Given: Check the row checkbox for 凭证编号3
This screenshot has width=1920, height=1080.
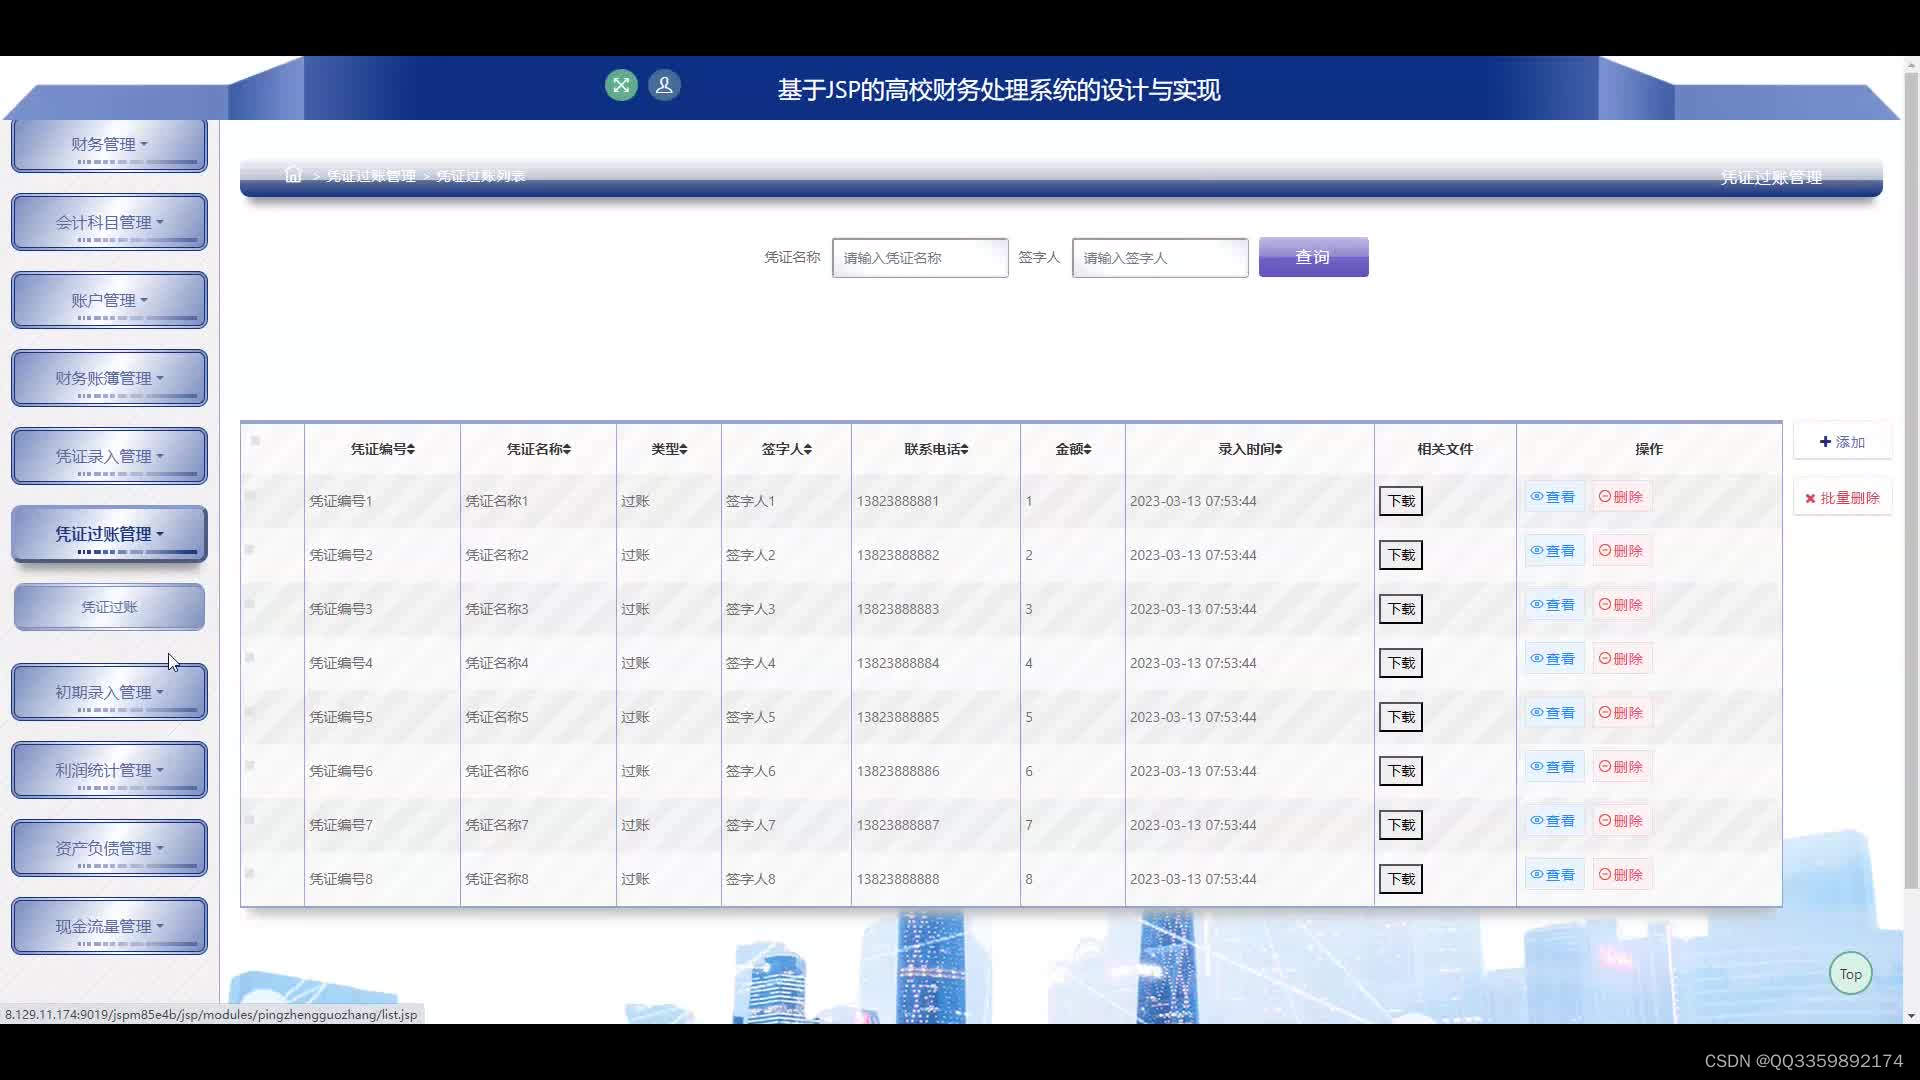Looking at the screenshot, I should 250,603.
